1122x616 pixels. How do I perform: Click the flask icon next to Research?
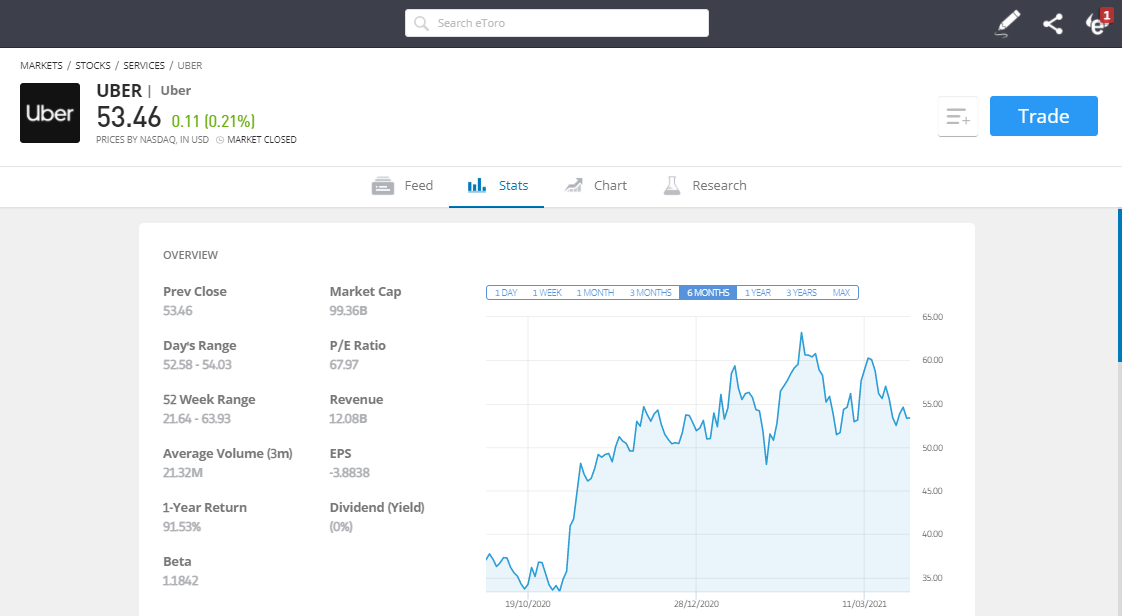pyautogui.click(x=671, y=184)
